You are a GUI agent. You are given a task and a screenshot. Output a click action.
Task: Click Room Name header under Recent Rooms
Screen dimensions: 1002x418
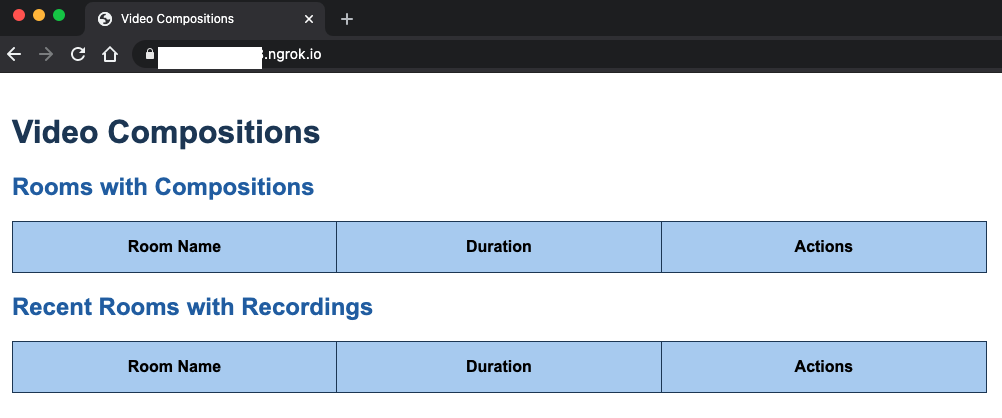[174, 367]
